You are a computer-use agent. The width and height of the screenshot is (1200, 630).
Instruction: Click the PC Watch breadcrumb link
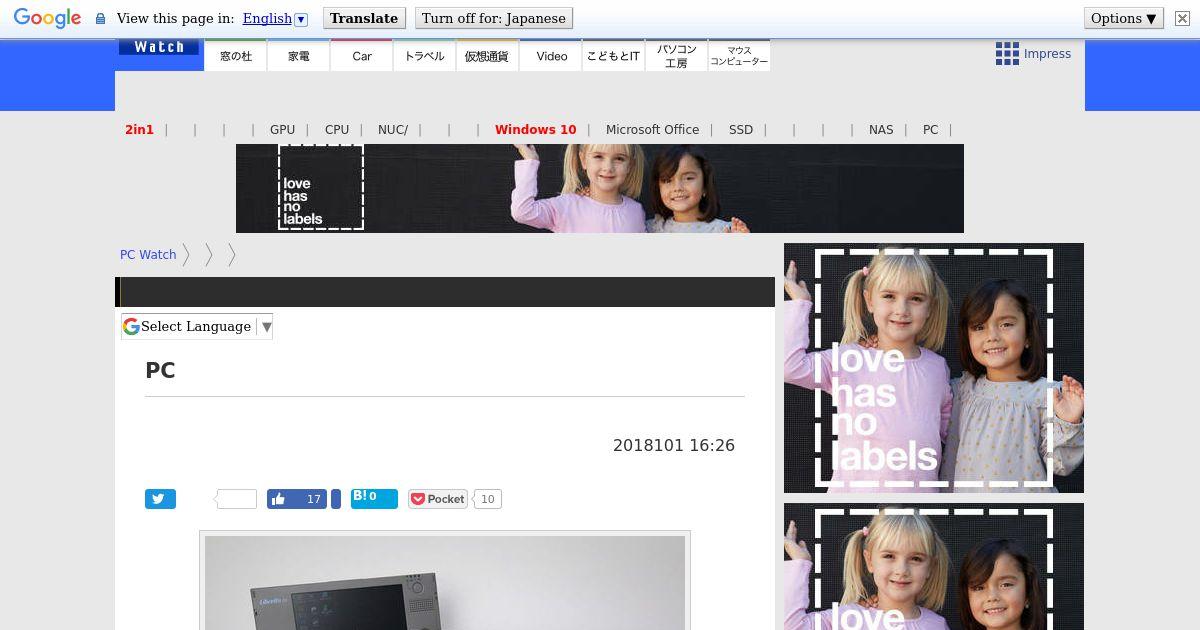coord(148,255)
